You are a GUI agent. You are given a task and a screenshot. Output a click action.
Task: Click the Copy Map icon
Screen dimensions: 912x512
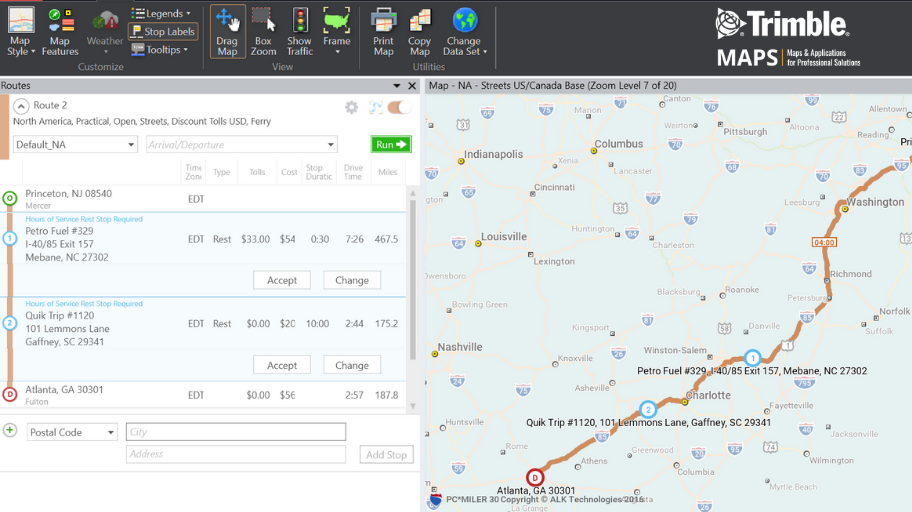coord(419,31)
